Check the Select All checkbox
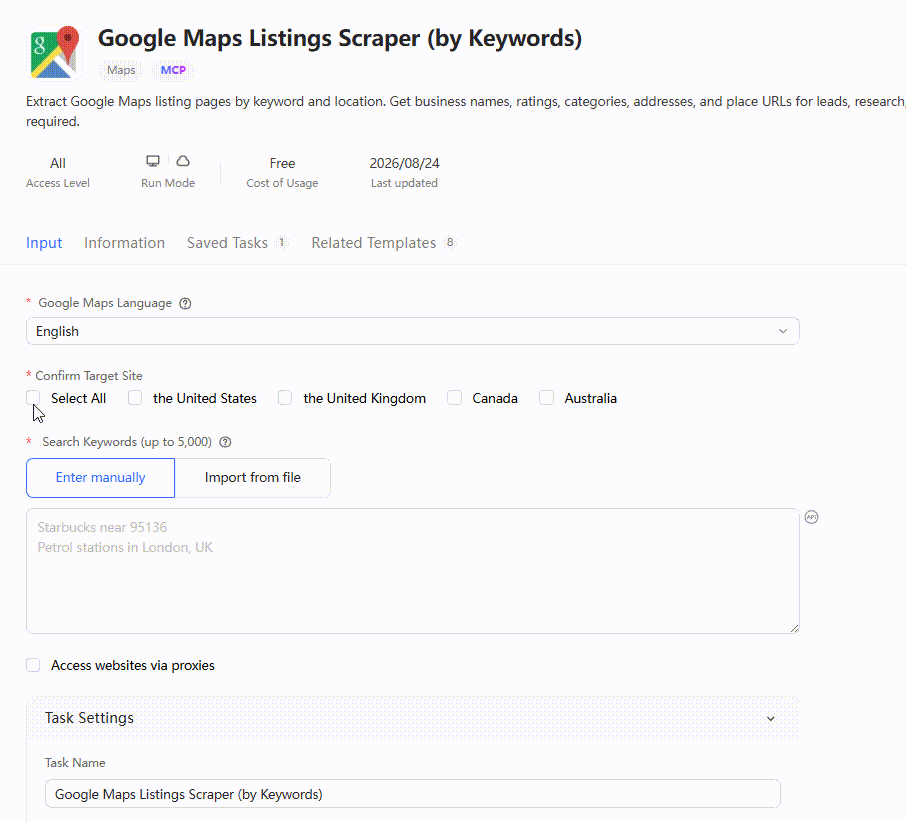Viewport: 906px width, 822px height. click(33, 397)
